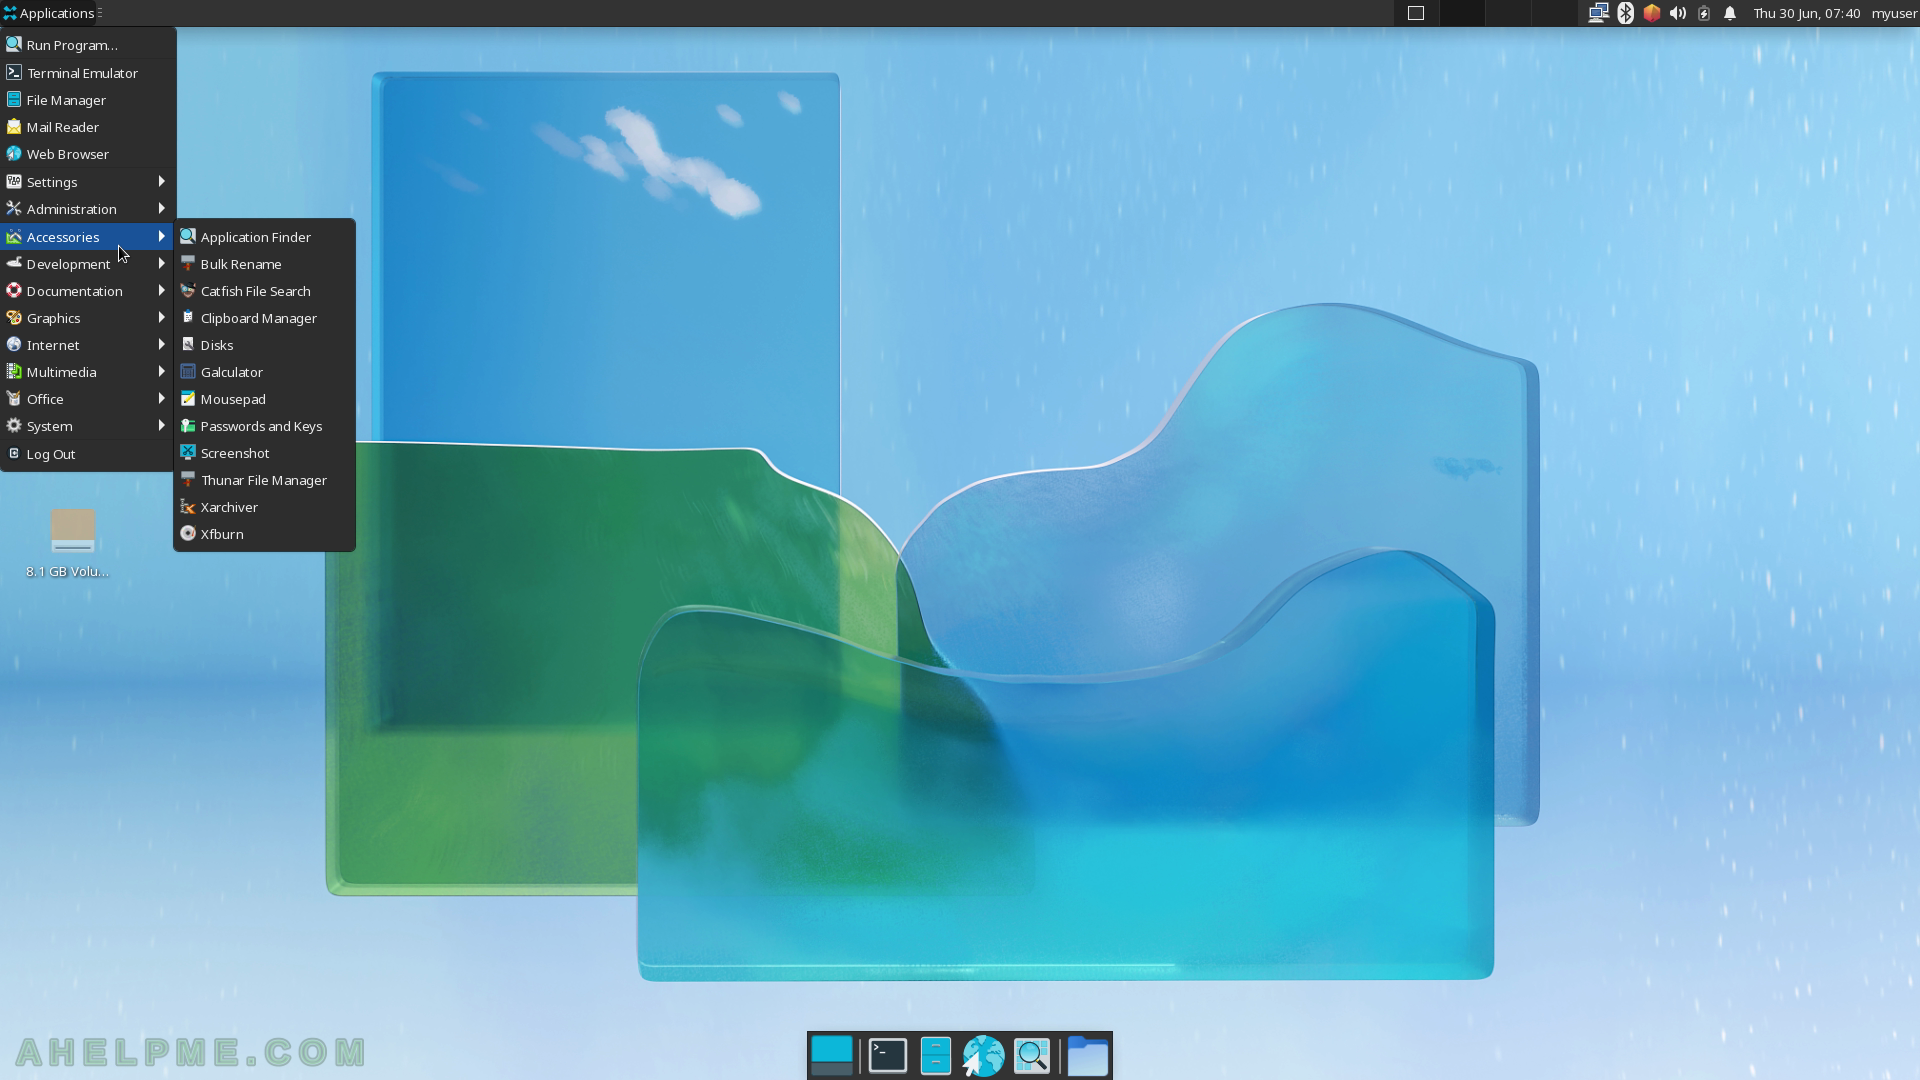Image resolution: width=1920 pixels, height=1080 pixels.
Task: Launch terminal from the bottom dock
Action: coord(888,1056)
